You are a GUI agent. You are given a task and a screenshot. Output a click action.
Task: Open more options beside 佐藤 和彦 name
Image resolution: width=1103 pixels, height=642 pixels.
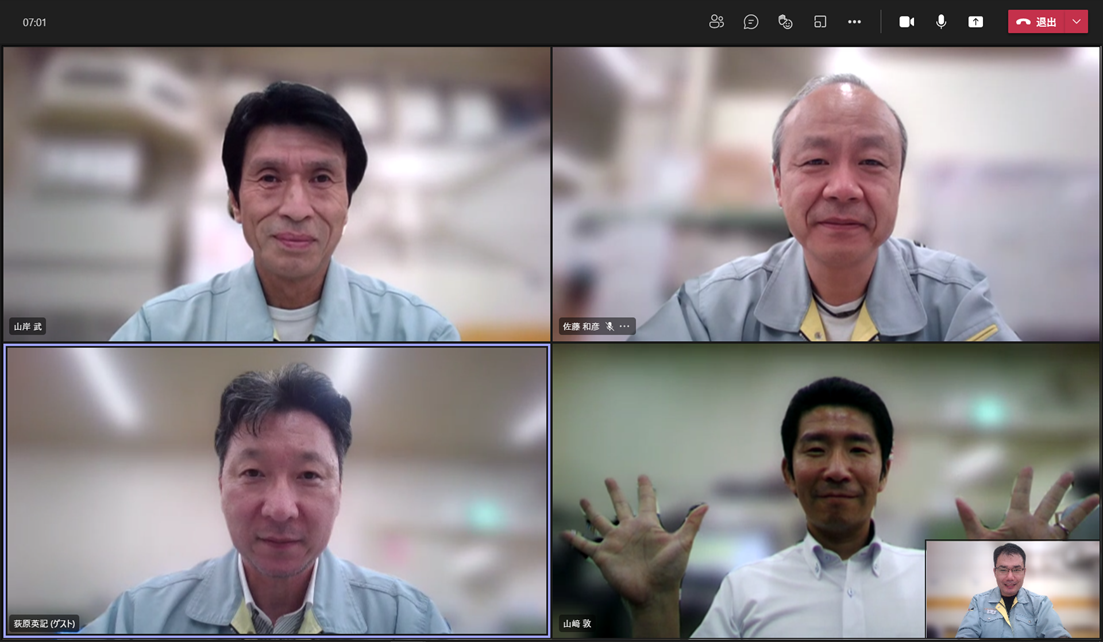[625, 326]
